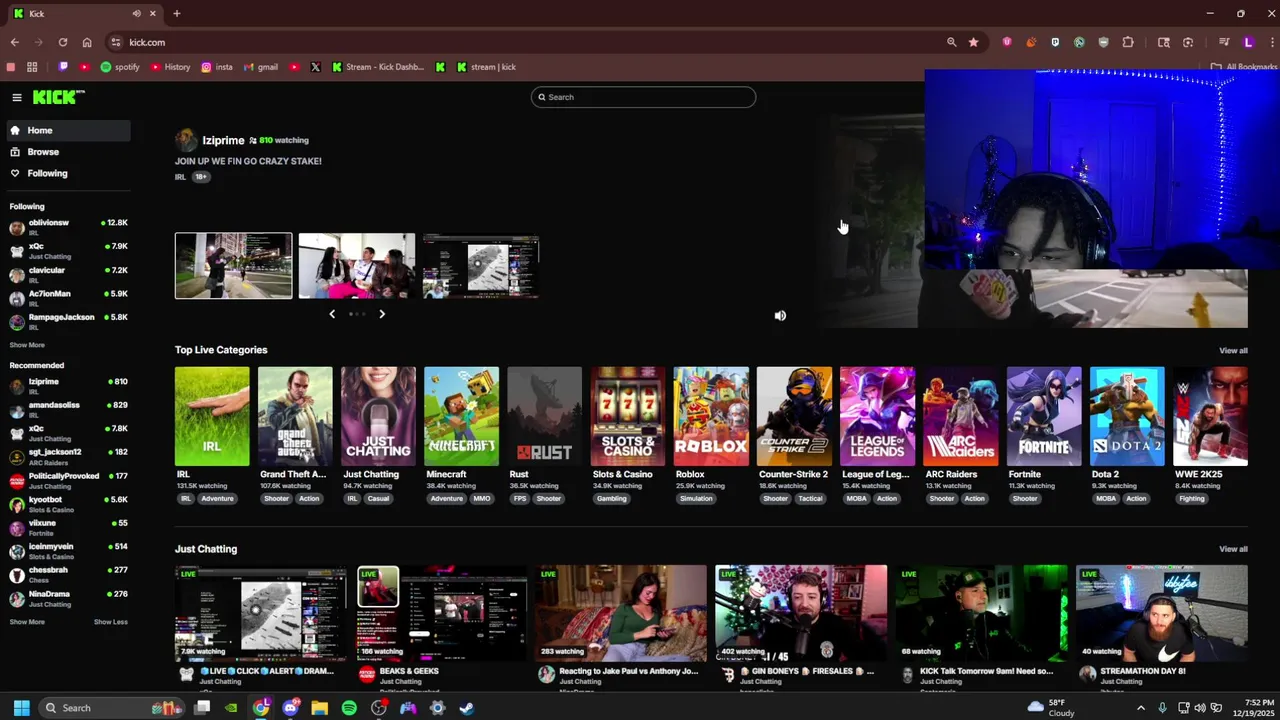Viewport: 1280px width, 720px height.
Task: Go to Home in Kick sidebar
Action: pos(67,130)
